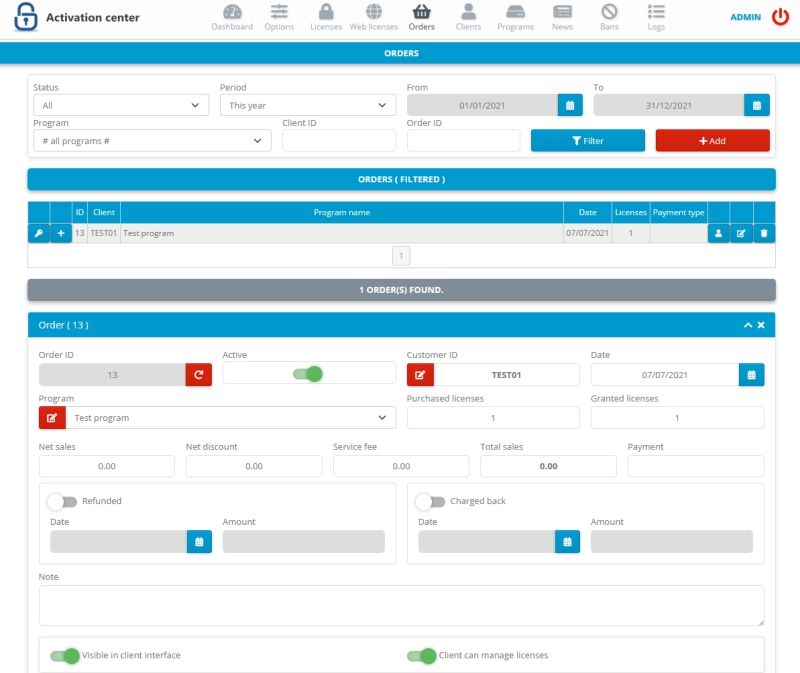Go to the Clients page
This screenshot has width=800, height=673.
pyautogui.click(x=468, y=17)
